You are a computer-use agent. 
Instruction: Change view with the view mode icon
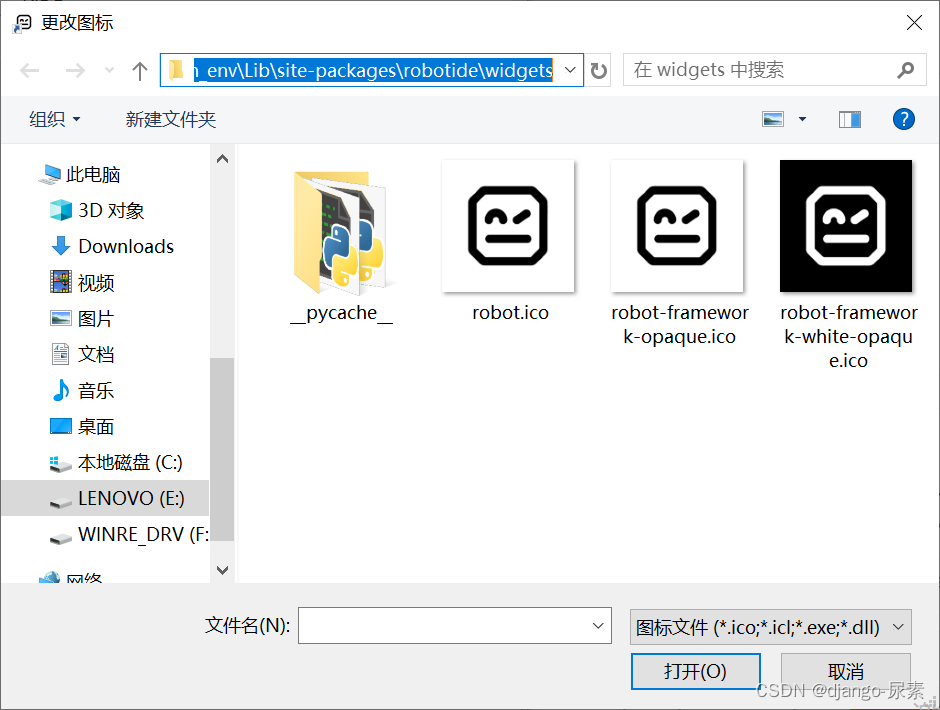(x=773, y=119)
